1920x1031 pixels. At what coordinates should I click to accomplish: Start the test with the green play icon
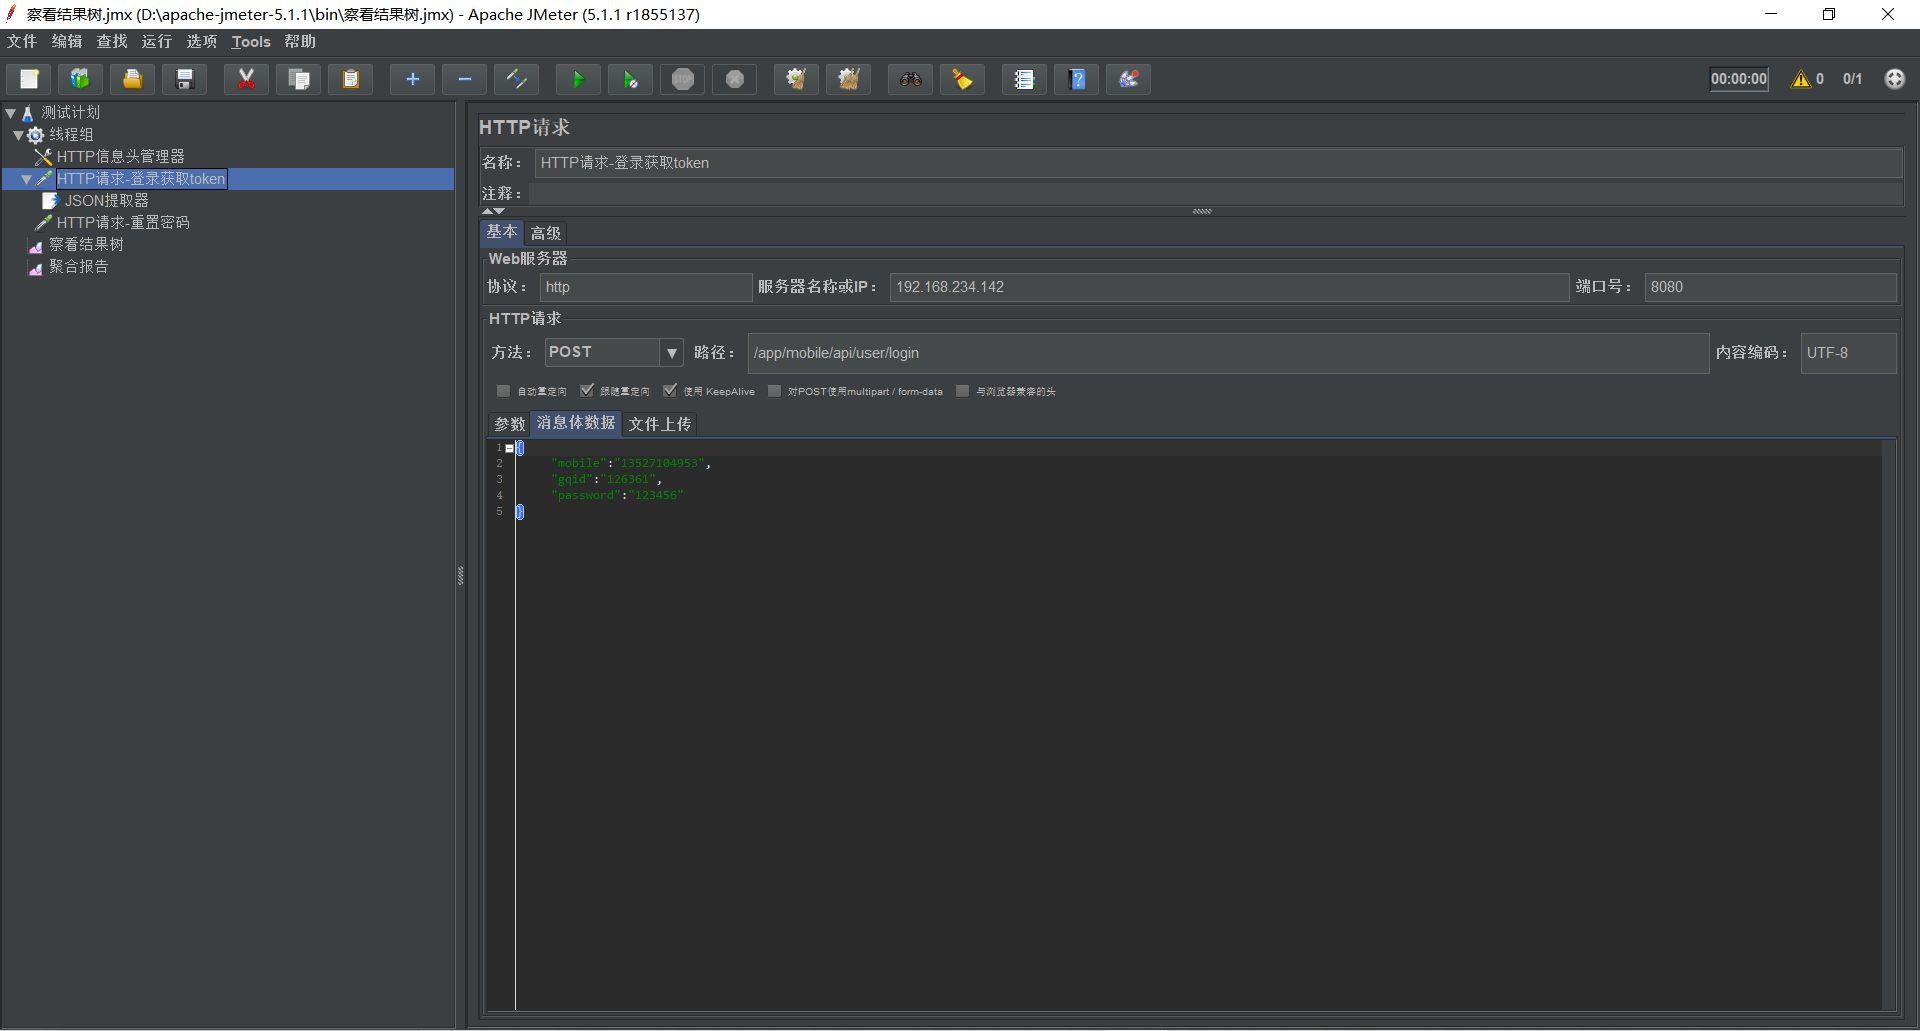click(x=578, y=79)
